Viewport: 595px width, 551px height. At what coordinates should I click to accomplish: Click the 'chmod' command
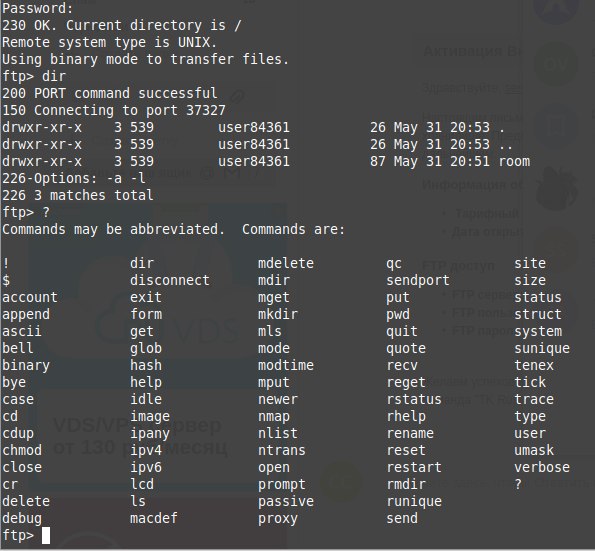pyautogui.click(x=22, y=450)
